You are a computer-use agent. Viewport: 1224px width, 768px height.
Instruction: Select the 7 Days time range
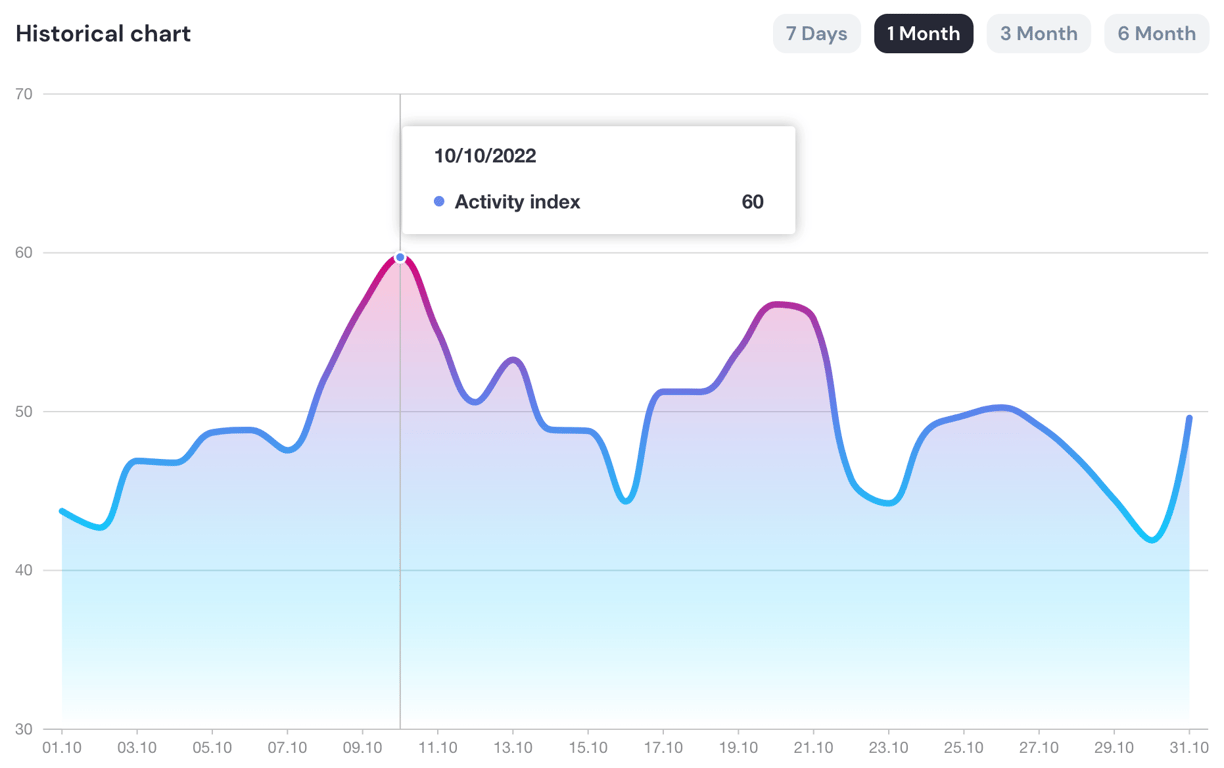817,33
